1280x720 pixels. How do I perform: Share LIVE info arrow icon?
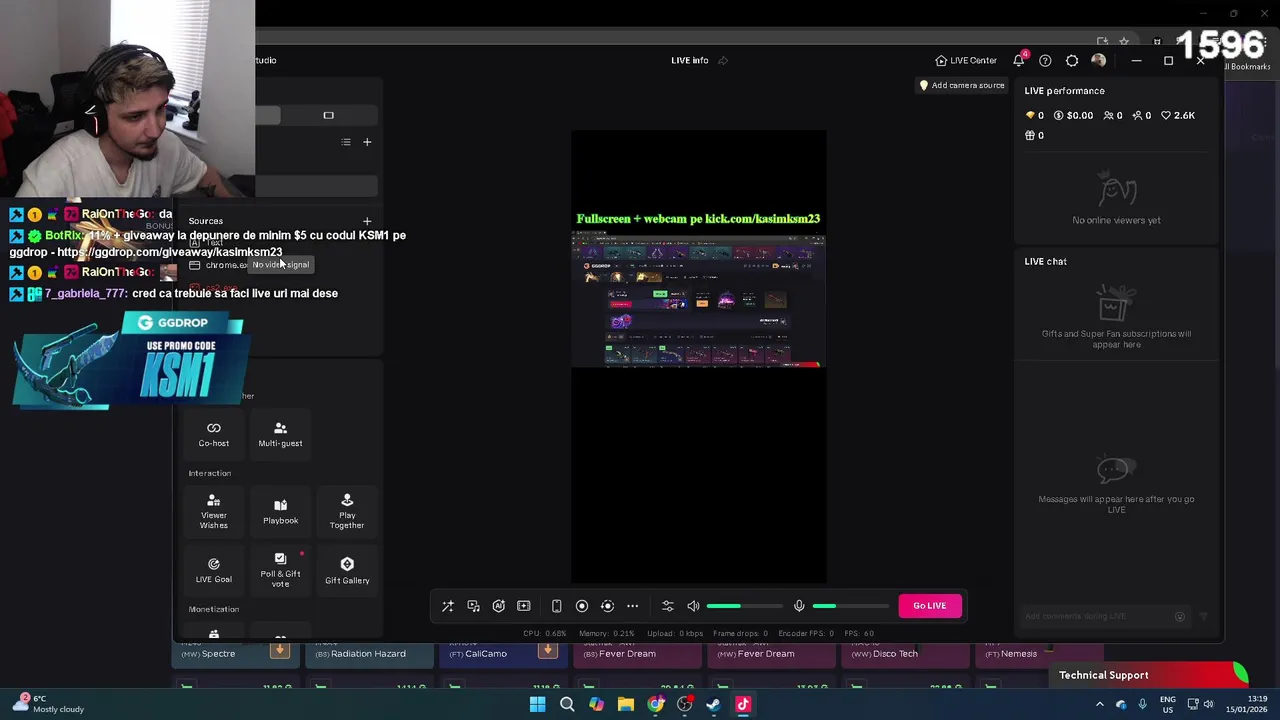tap(723, 60)
